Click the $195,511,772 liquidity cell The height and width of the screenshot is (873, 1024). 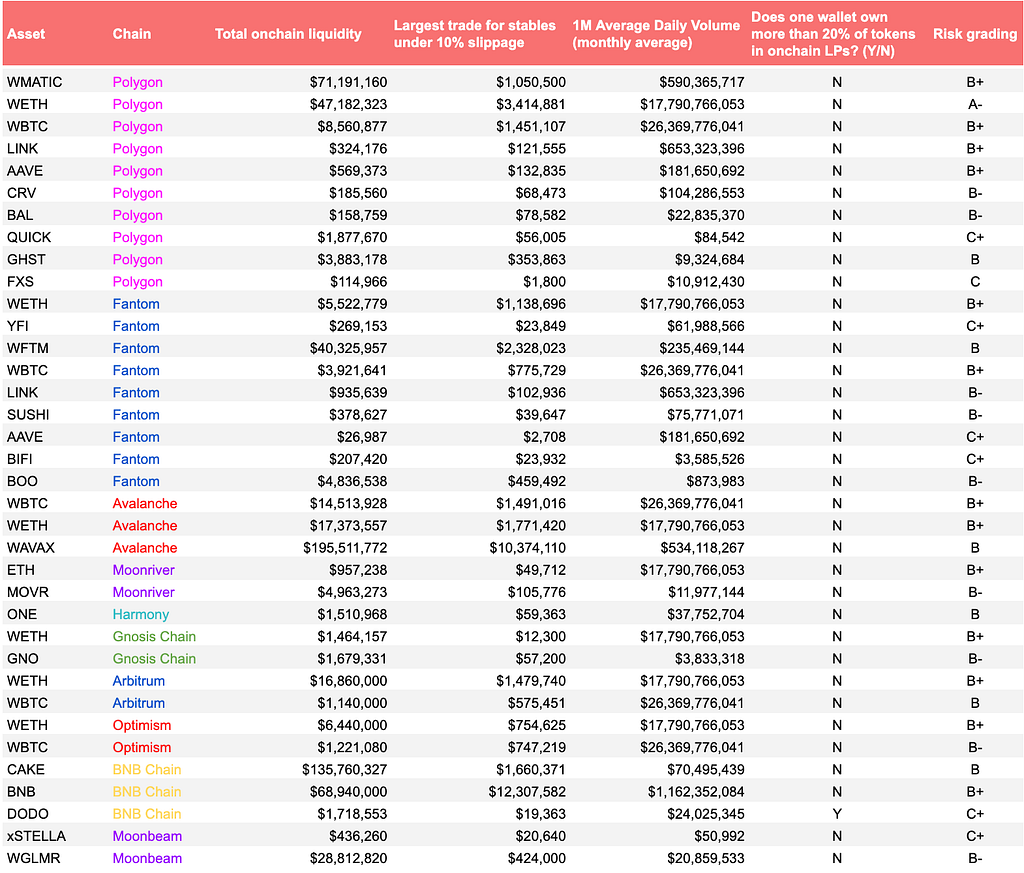coord(345,548)
